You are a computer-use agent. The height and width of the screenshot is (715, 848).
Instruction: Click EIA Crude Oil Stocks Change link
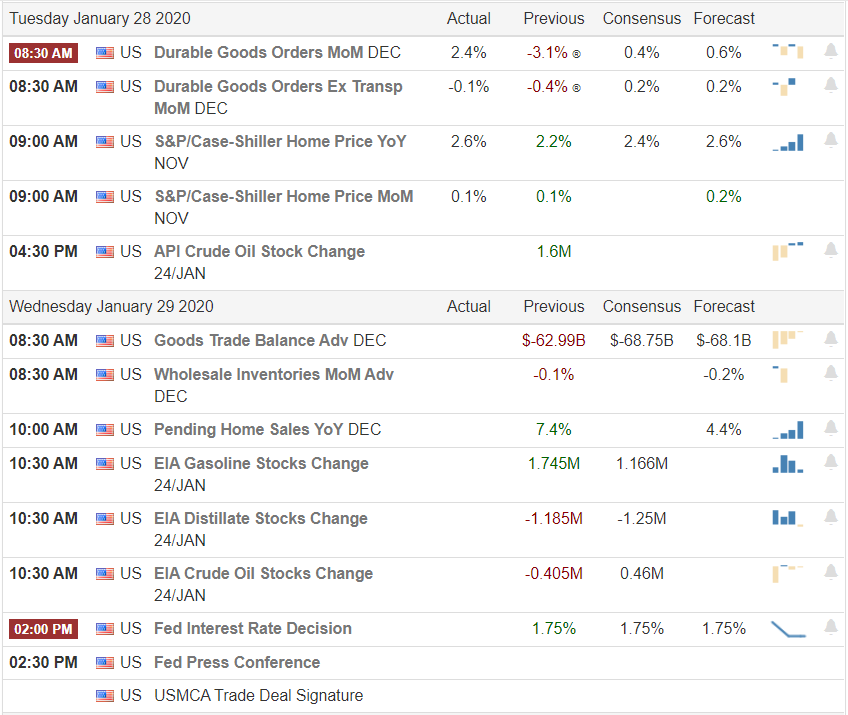tap(263, 573)
